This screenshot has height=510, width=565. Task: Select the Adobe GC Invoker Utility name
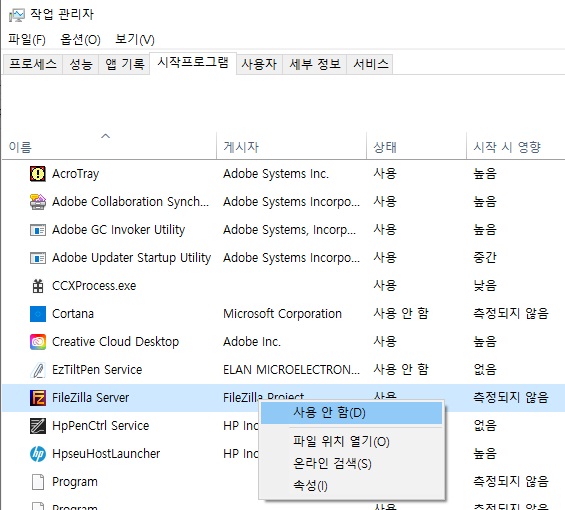119,230
